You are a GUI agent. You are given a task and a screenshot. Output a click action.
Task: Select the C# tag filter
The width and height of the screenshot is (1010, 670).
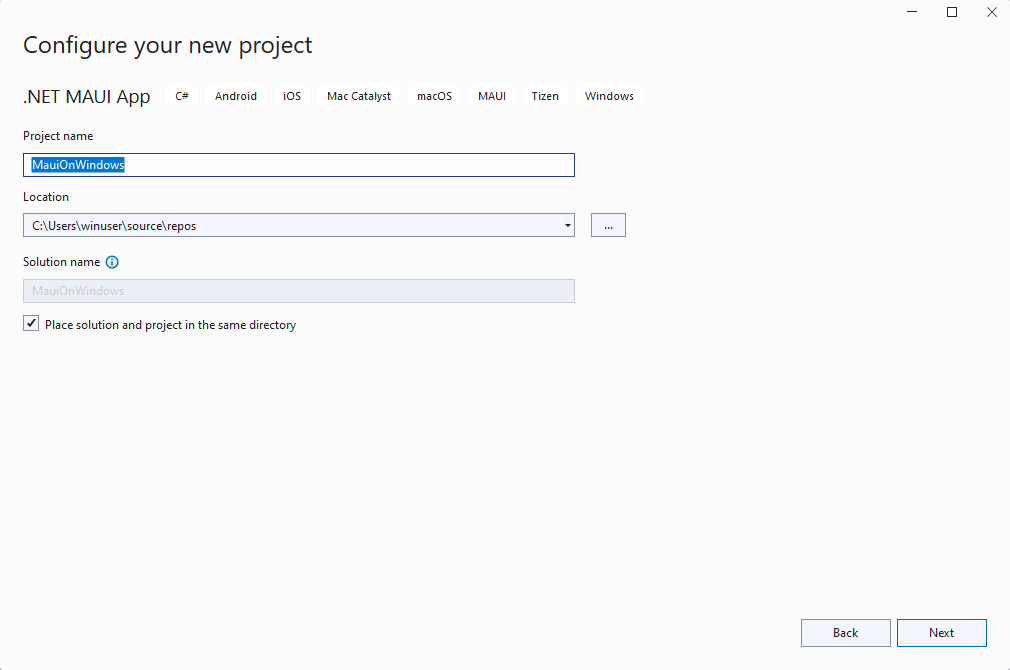tap(181, 96)
